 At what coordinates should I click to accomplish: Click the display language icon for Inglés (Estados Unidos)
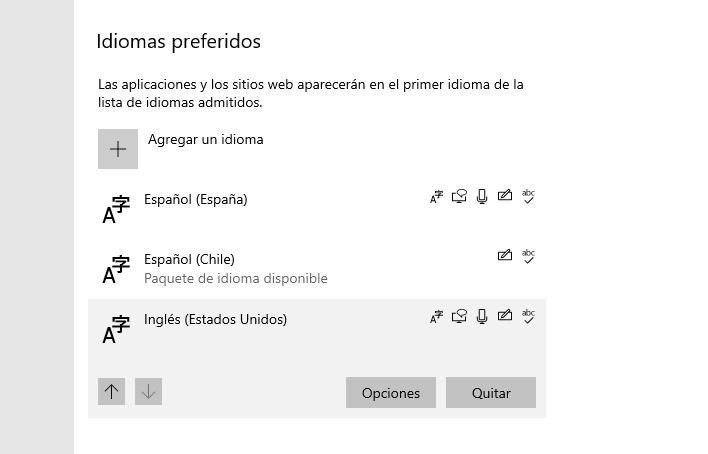coord(436,317)
